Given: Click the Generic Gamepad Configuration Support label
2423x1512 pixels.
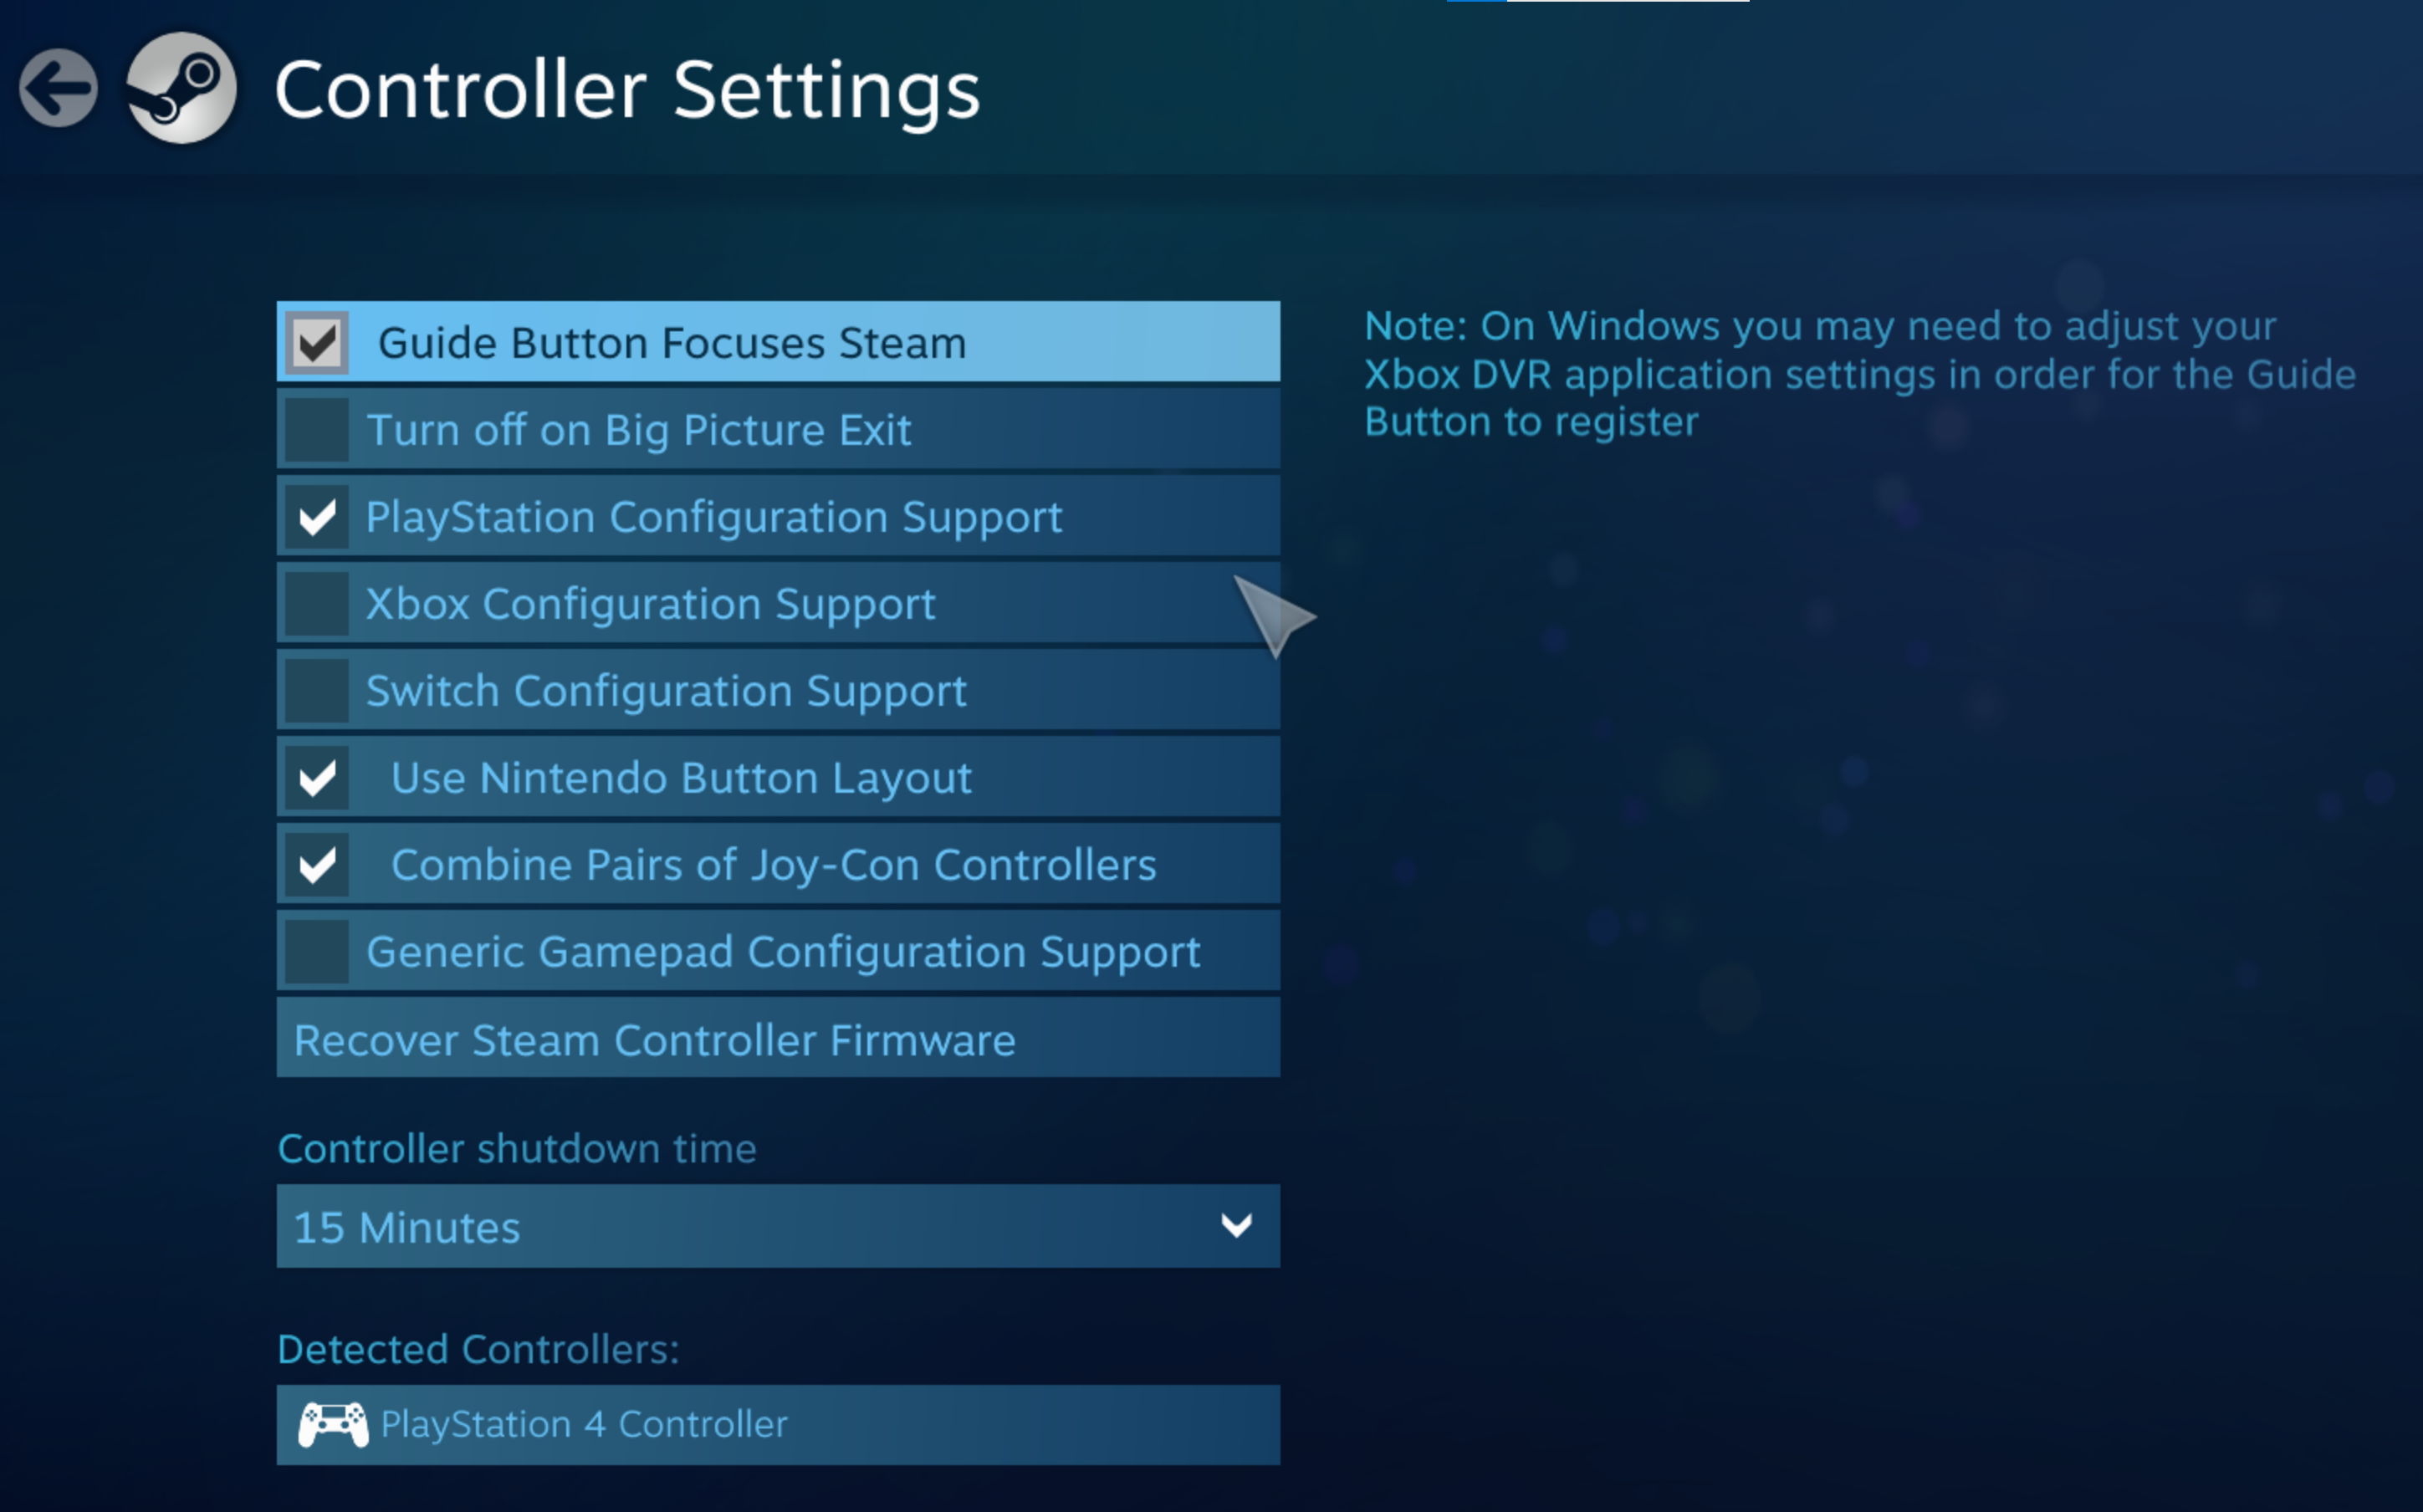Looking at the screenshot, I should tap(783, 952).
